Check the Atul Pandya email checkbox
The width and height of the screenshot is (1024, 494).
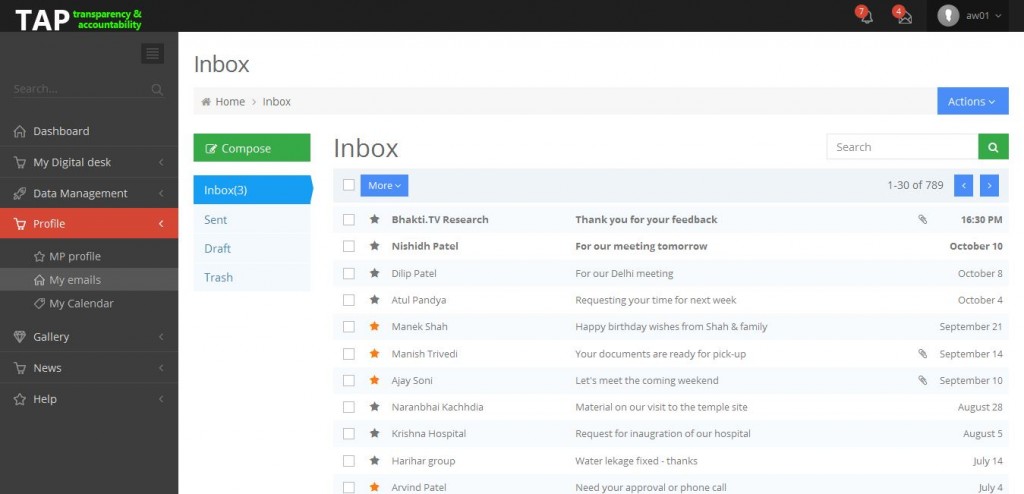click(349, 300)
